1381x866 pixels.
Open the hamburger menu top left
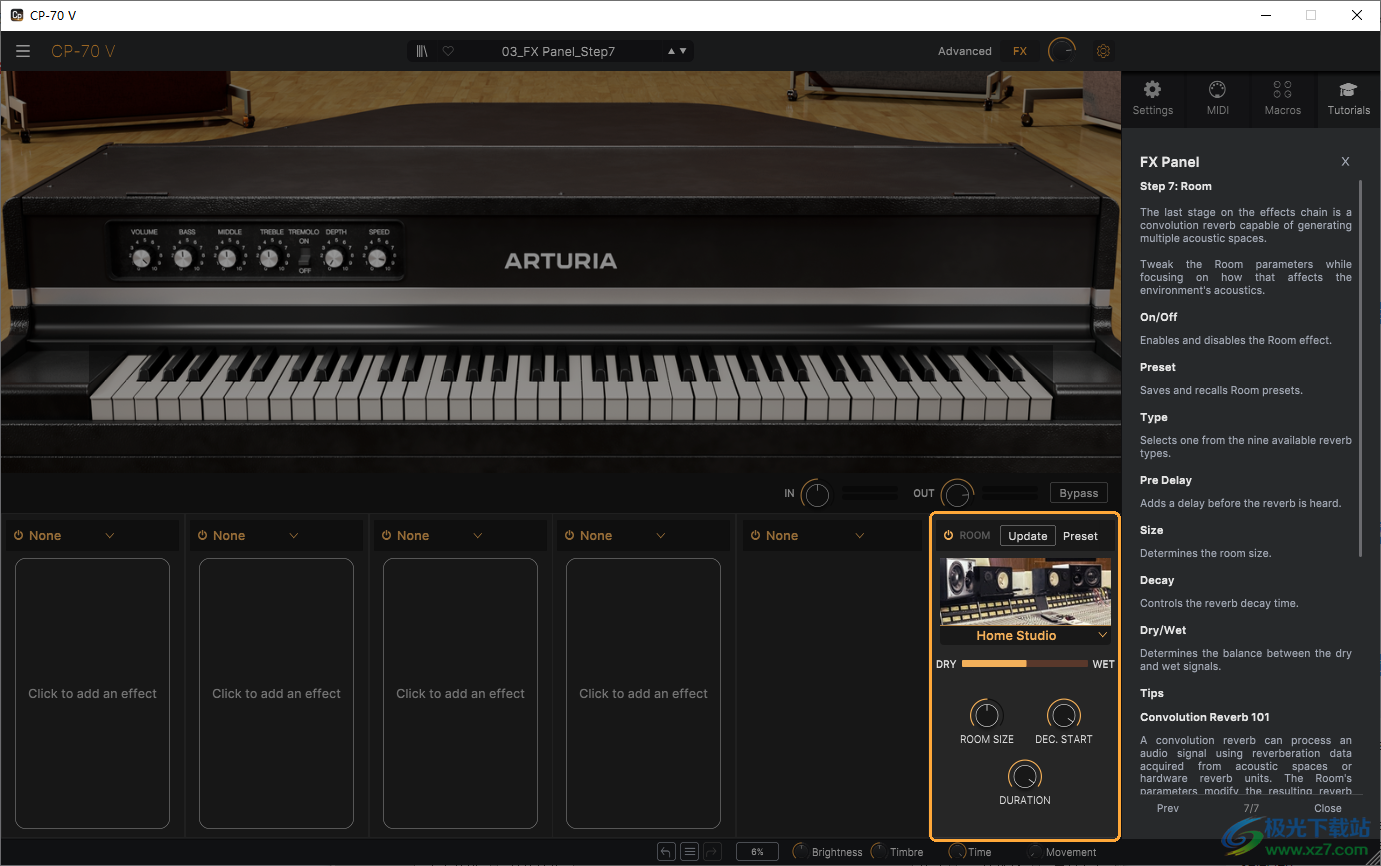tap(23, 51)
